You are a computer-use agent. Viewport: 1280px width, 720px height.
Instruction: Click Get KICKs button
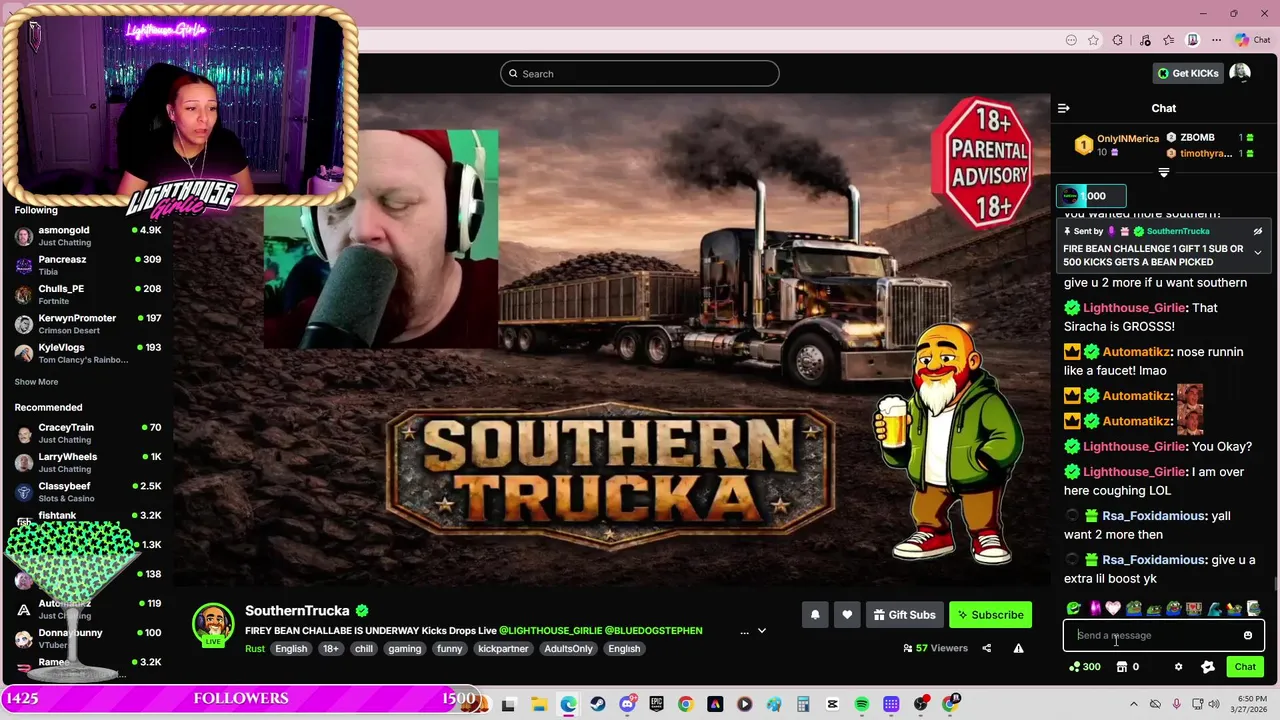pos(1188,73)
